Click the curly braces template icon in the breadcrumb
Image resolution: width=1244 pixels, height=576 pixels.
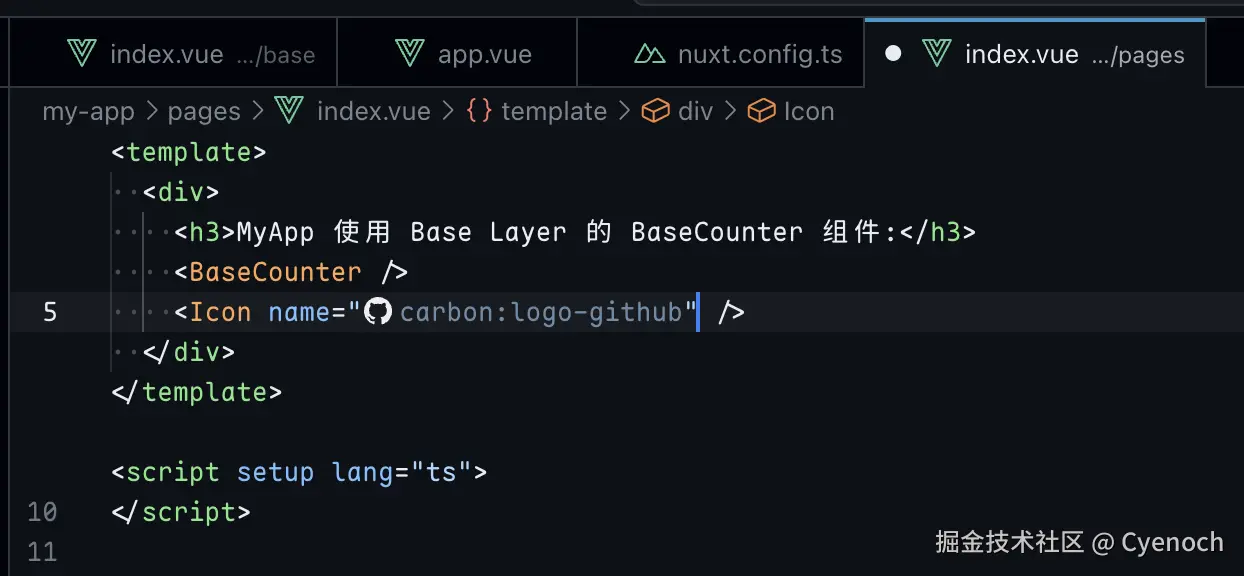click(x=479, y=111)
